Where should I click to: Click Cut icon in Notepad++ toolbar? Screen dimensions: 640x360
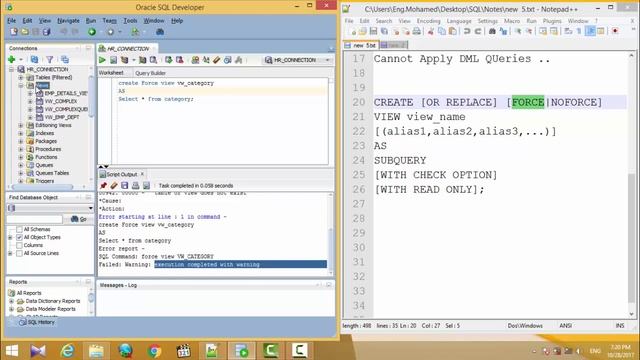[x=430, y=31]
